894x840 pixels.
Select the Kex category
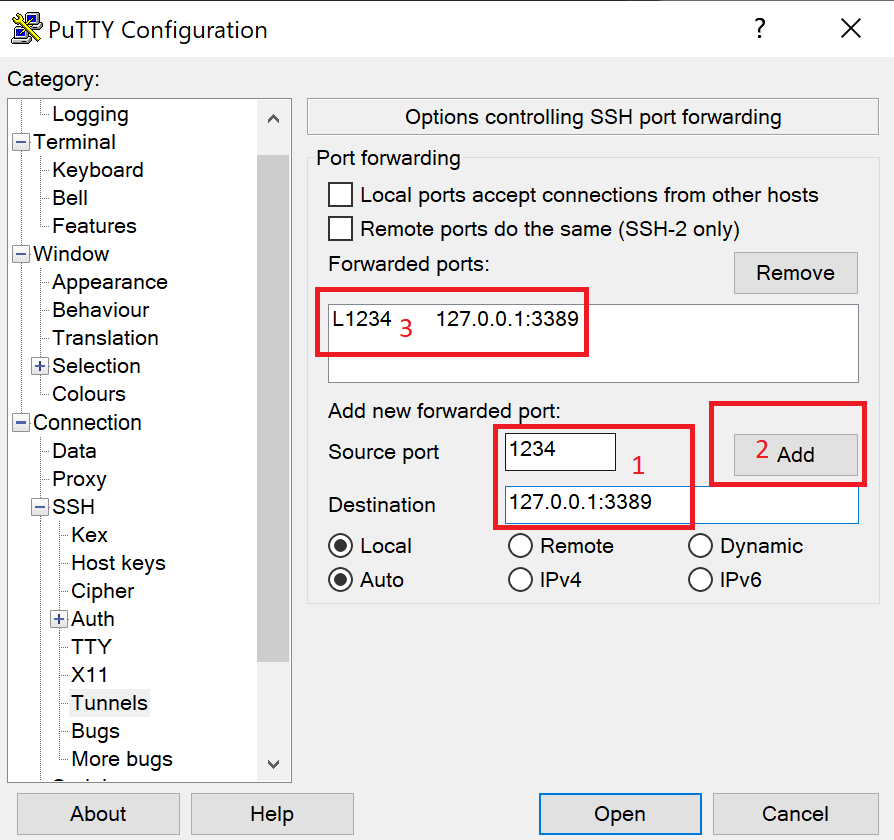(x=89, y=535)
